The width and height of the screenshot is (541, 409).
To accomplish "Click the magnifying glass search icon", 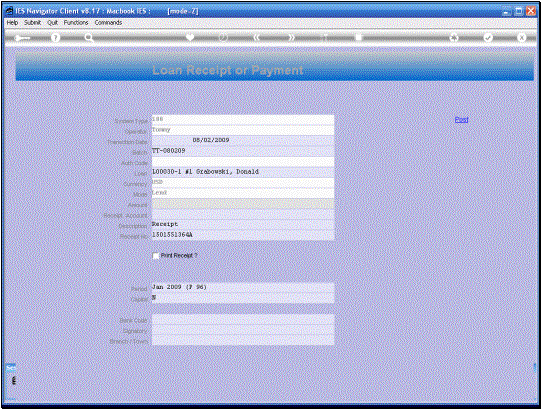I will point(89,38).
